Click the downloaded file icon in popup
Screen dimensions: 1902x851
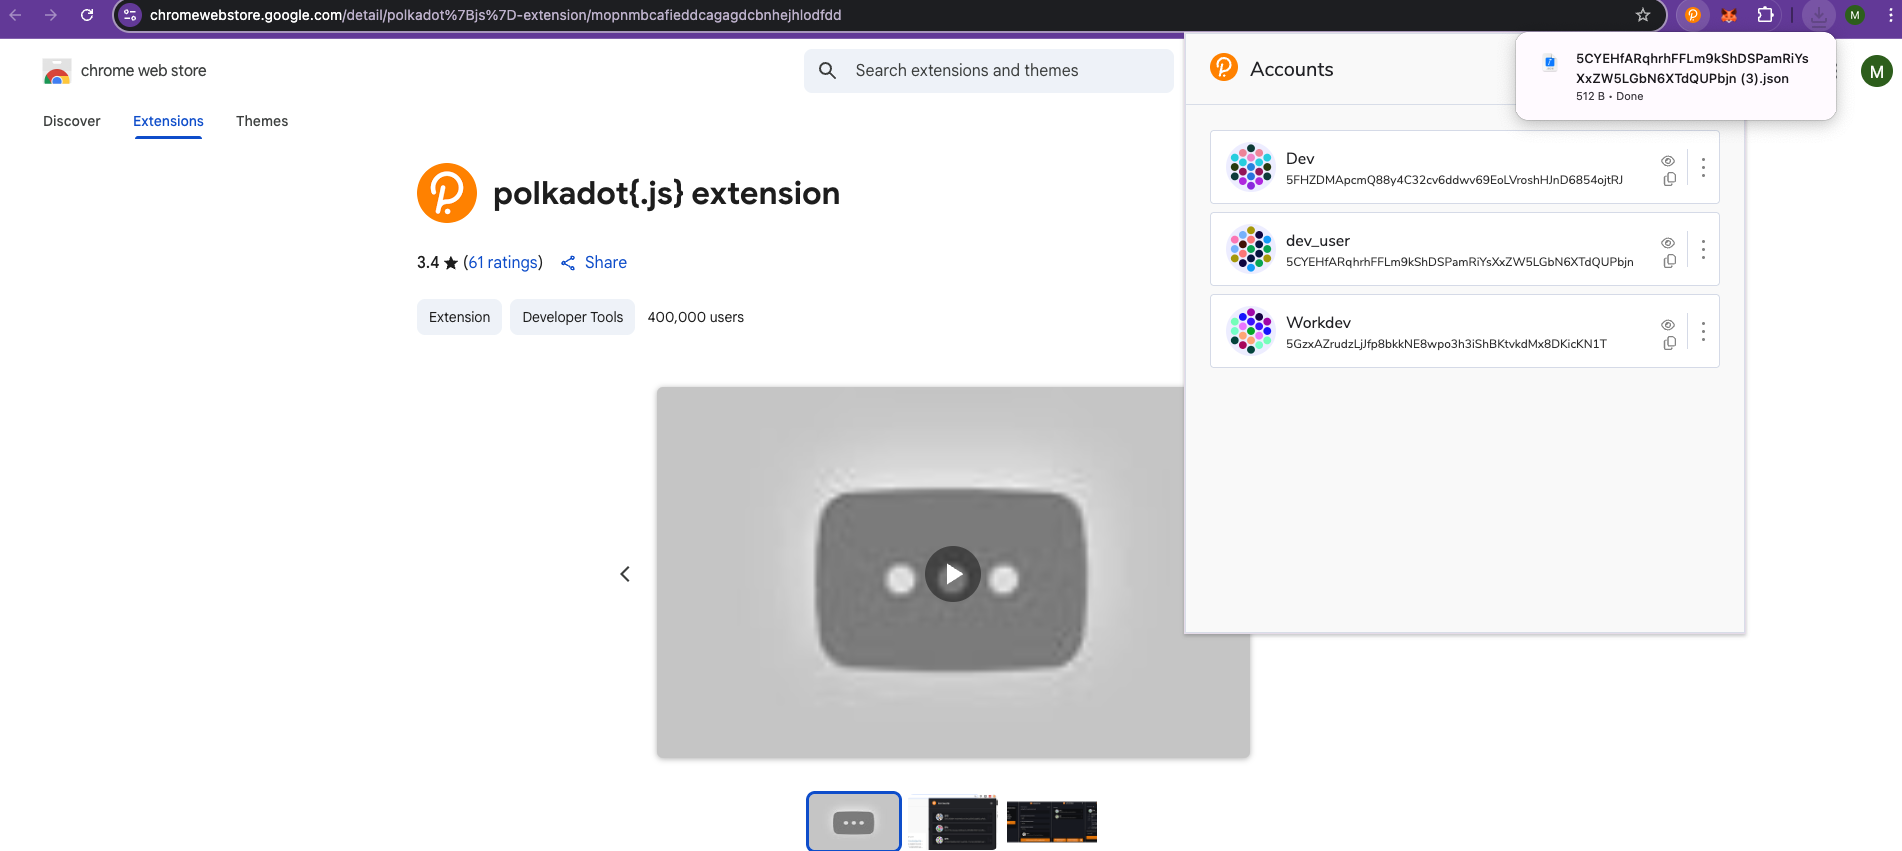(x=1550, y=63)
